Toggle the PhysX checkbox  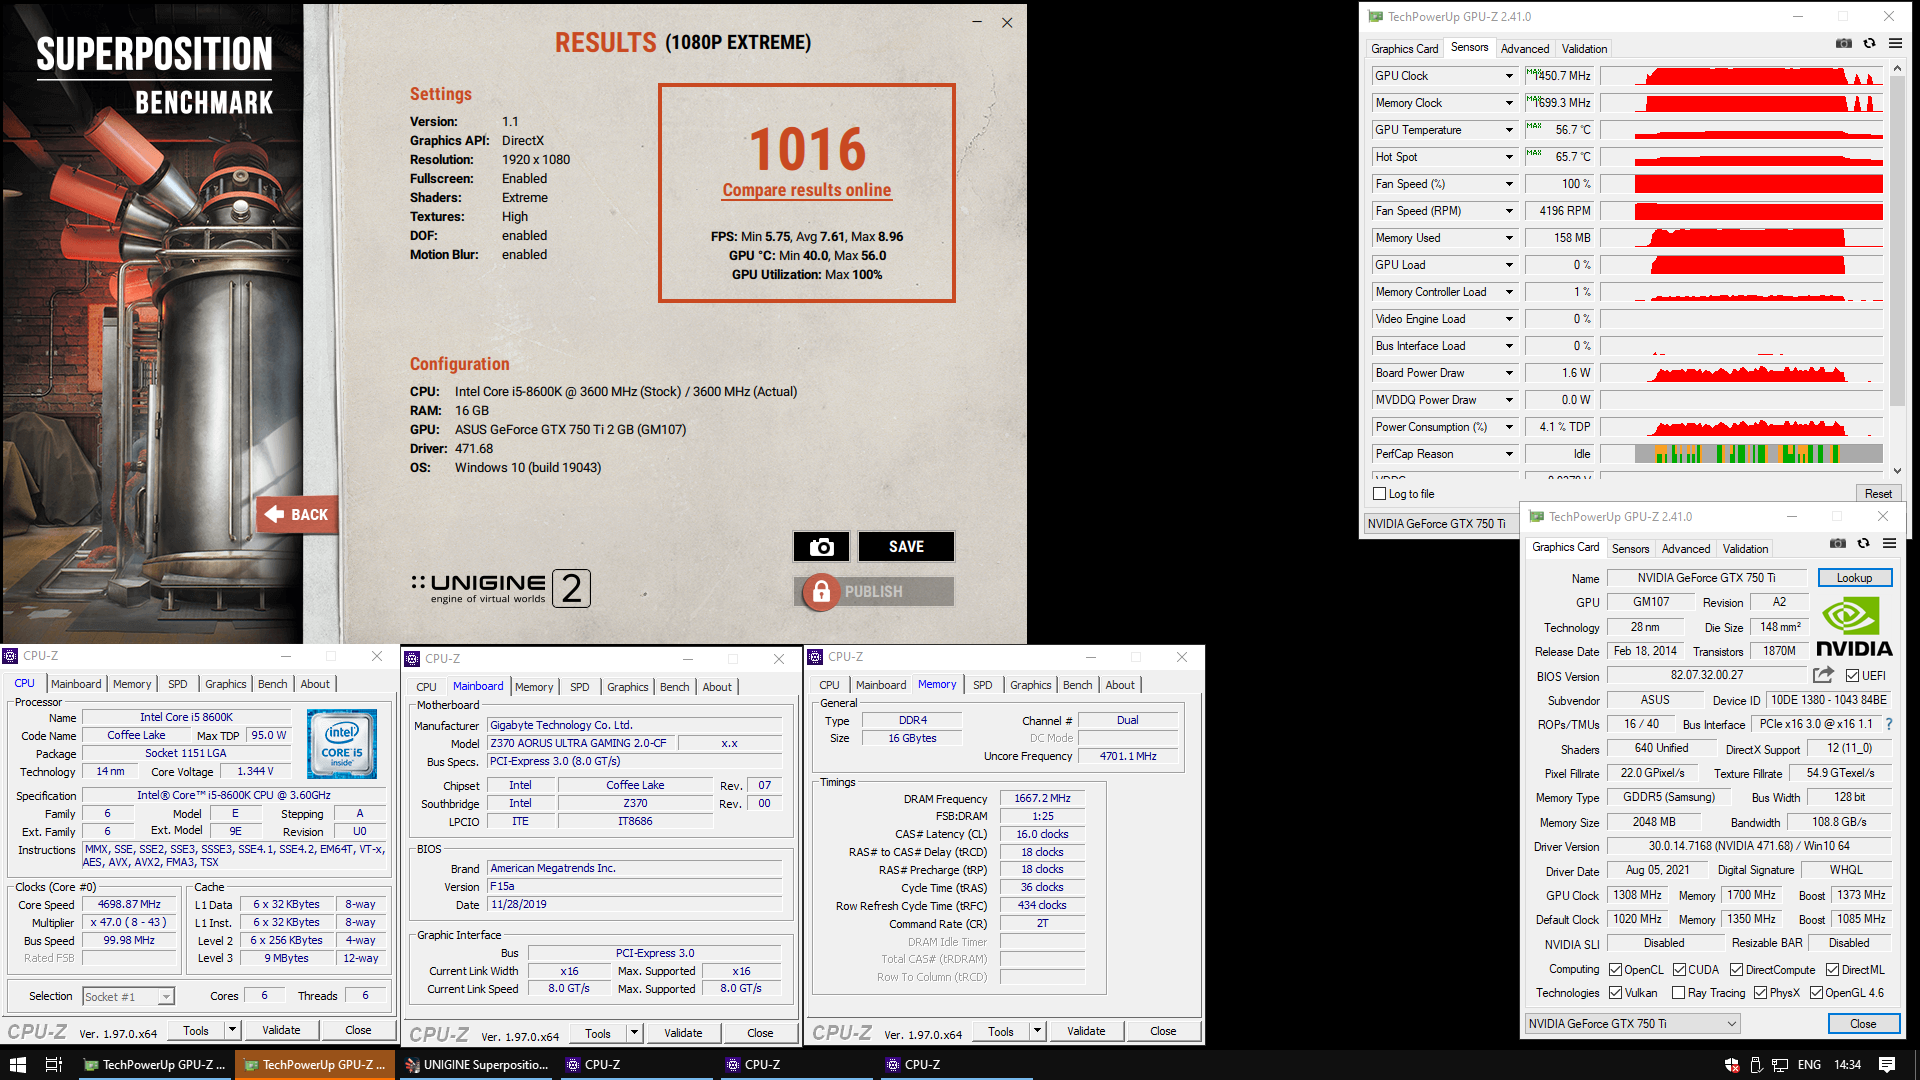pyautogui.click(x=1760, y=993)
